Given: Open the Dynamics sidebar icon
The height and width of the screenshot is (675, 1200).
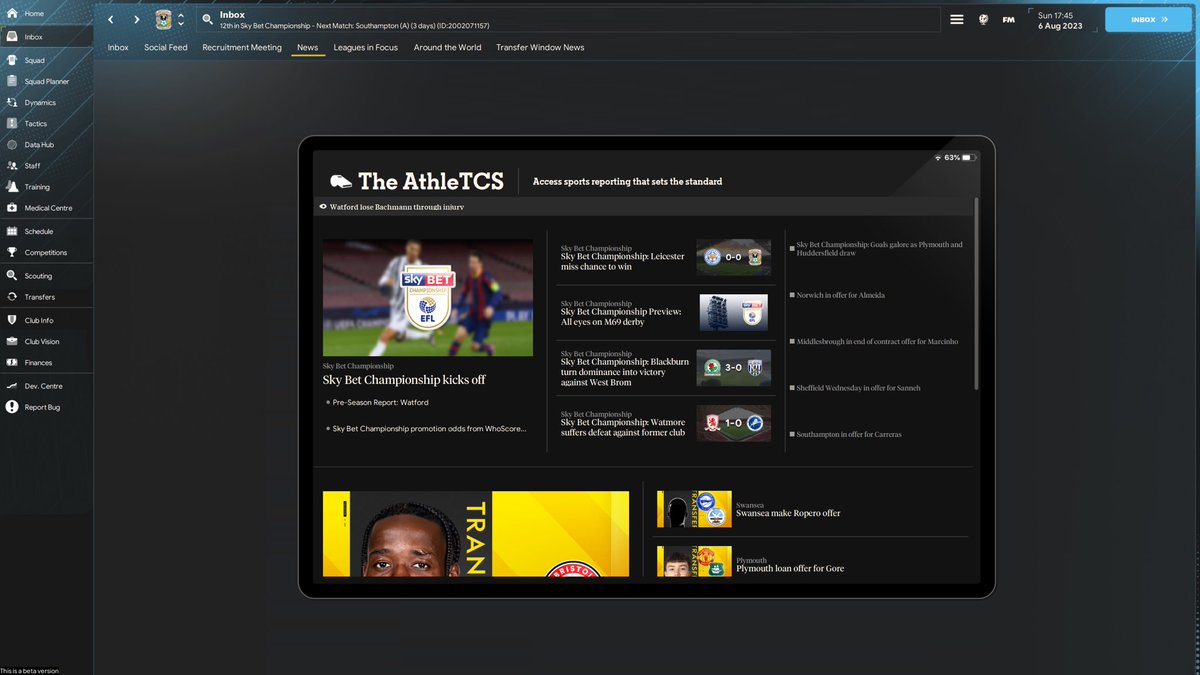Looking at the screenshot, I should coord(12,102).
